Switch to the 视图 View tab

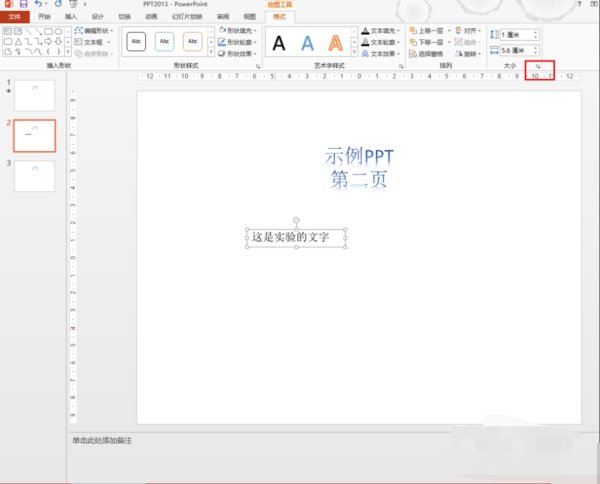pyautogui.click(x=249, y=16)
